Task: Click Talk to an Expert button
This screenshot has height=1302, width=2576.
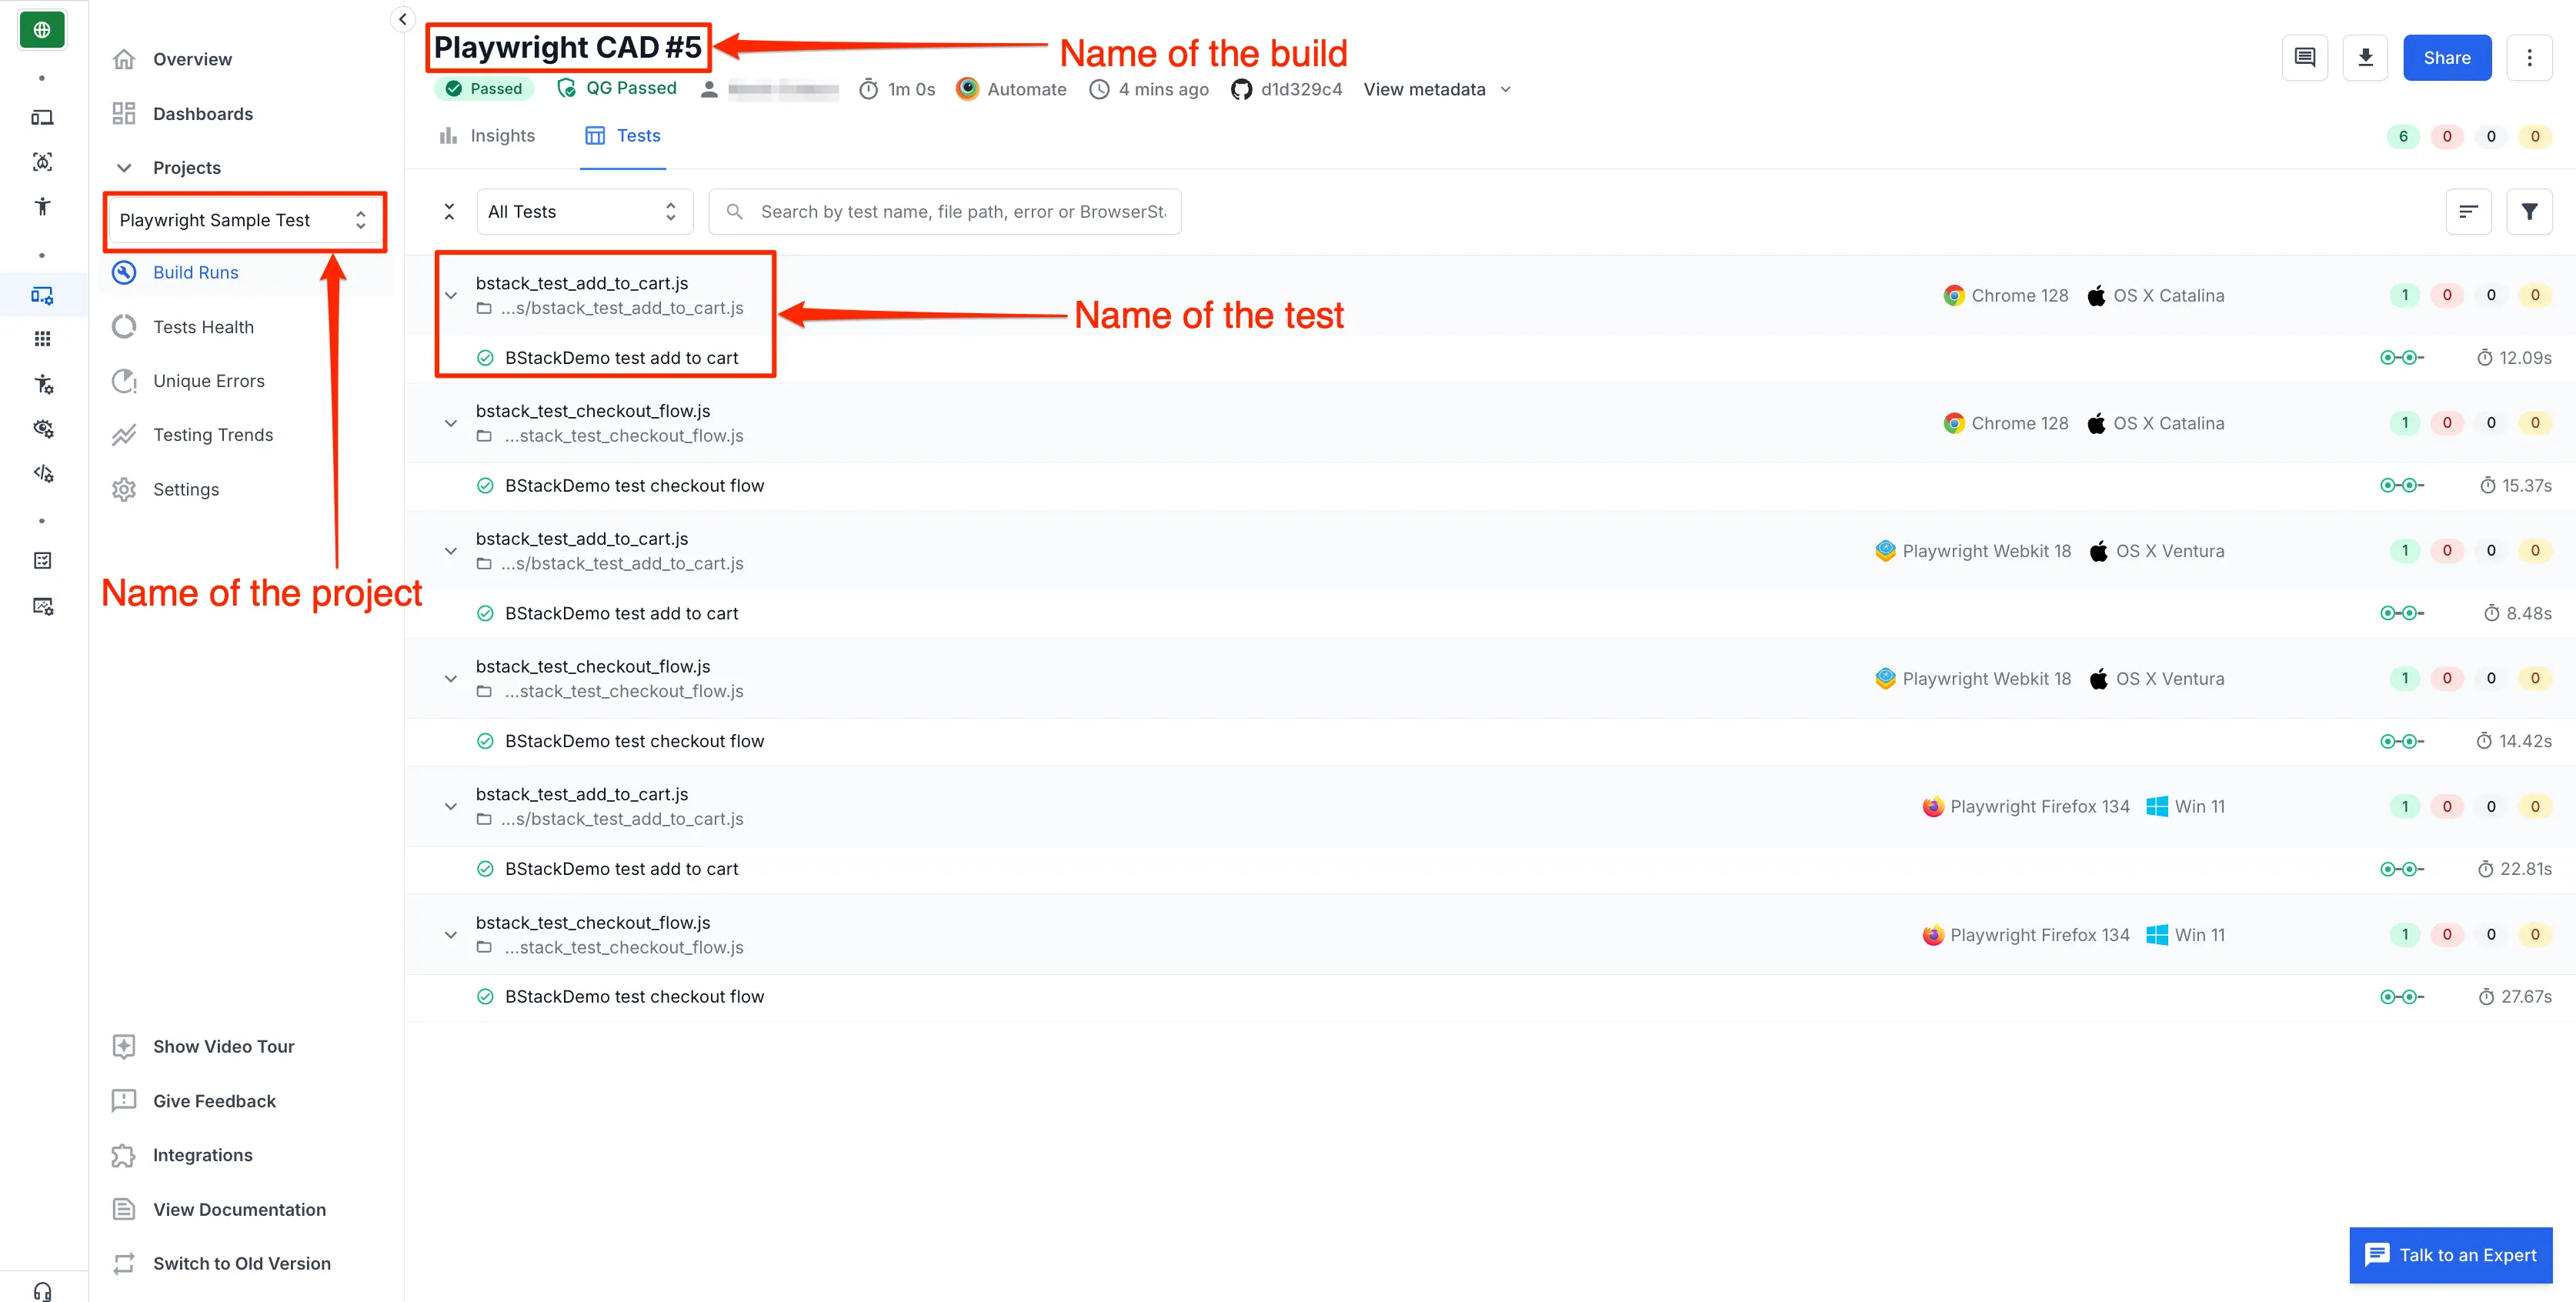Action: (2450, 1255)
